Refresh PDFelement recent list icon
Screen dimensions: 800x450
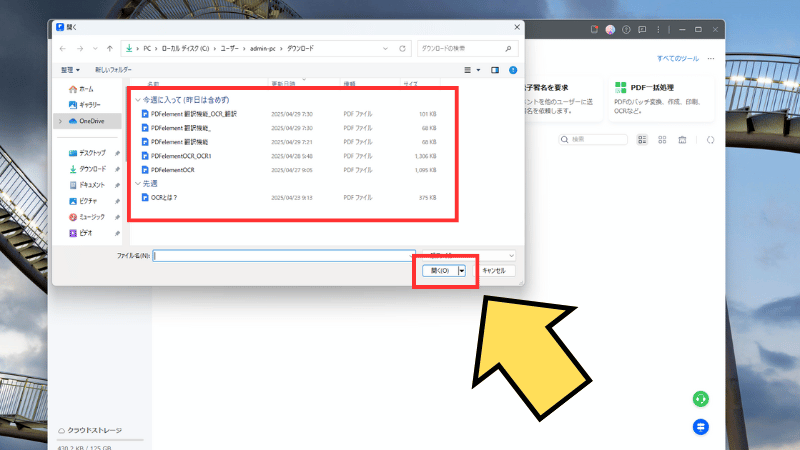710,140
